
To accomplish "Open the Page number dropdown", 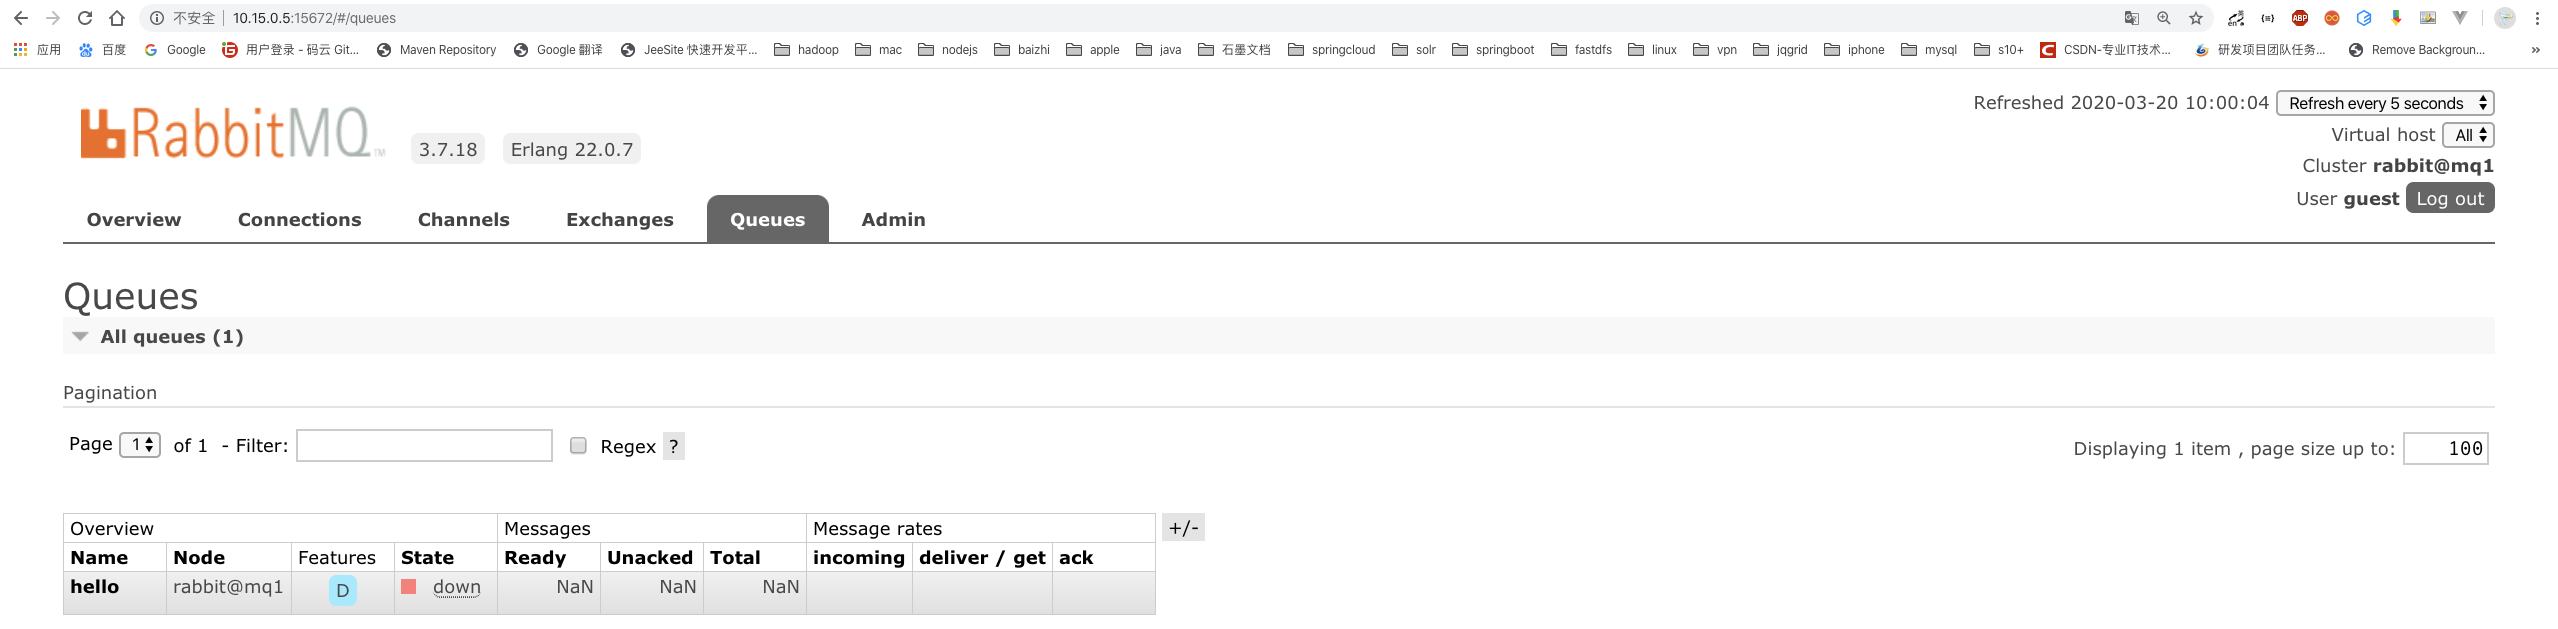I will pyautogui.click(x=140, y=445).
